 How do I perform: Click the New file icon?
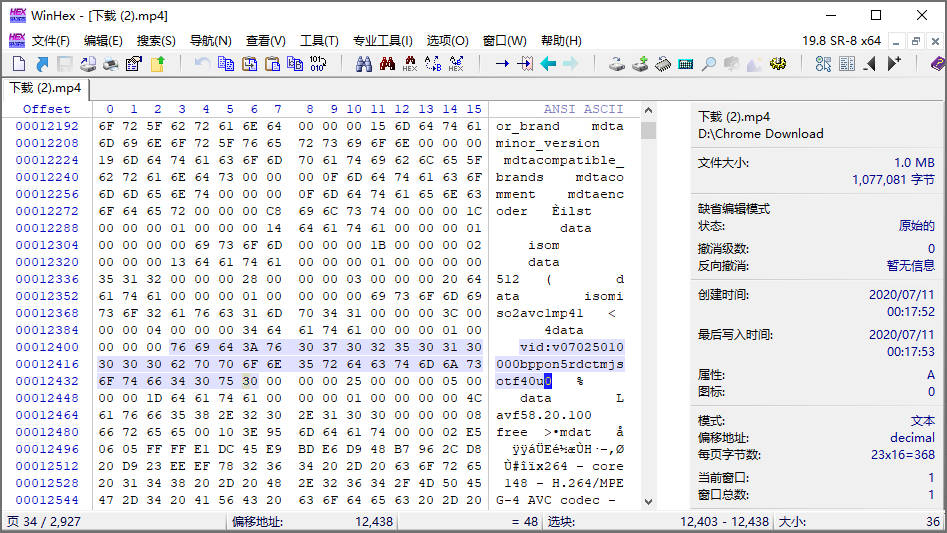[x=19, y=64]
